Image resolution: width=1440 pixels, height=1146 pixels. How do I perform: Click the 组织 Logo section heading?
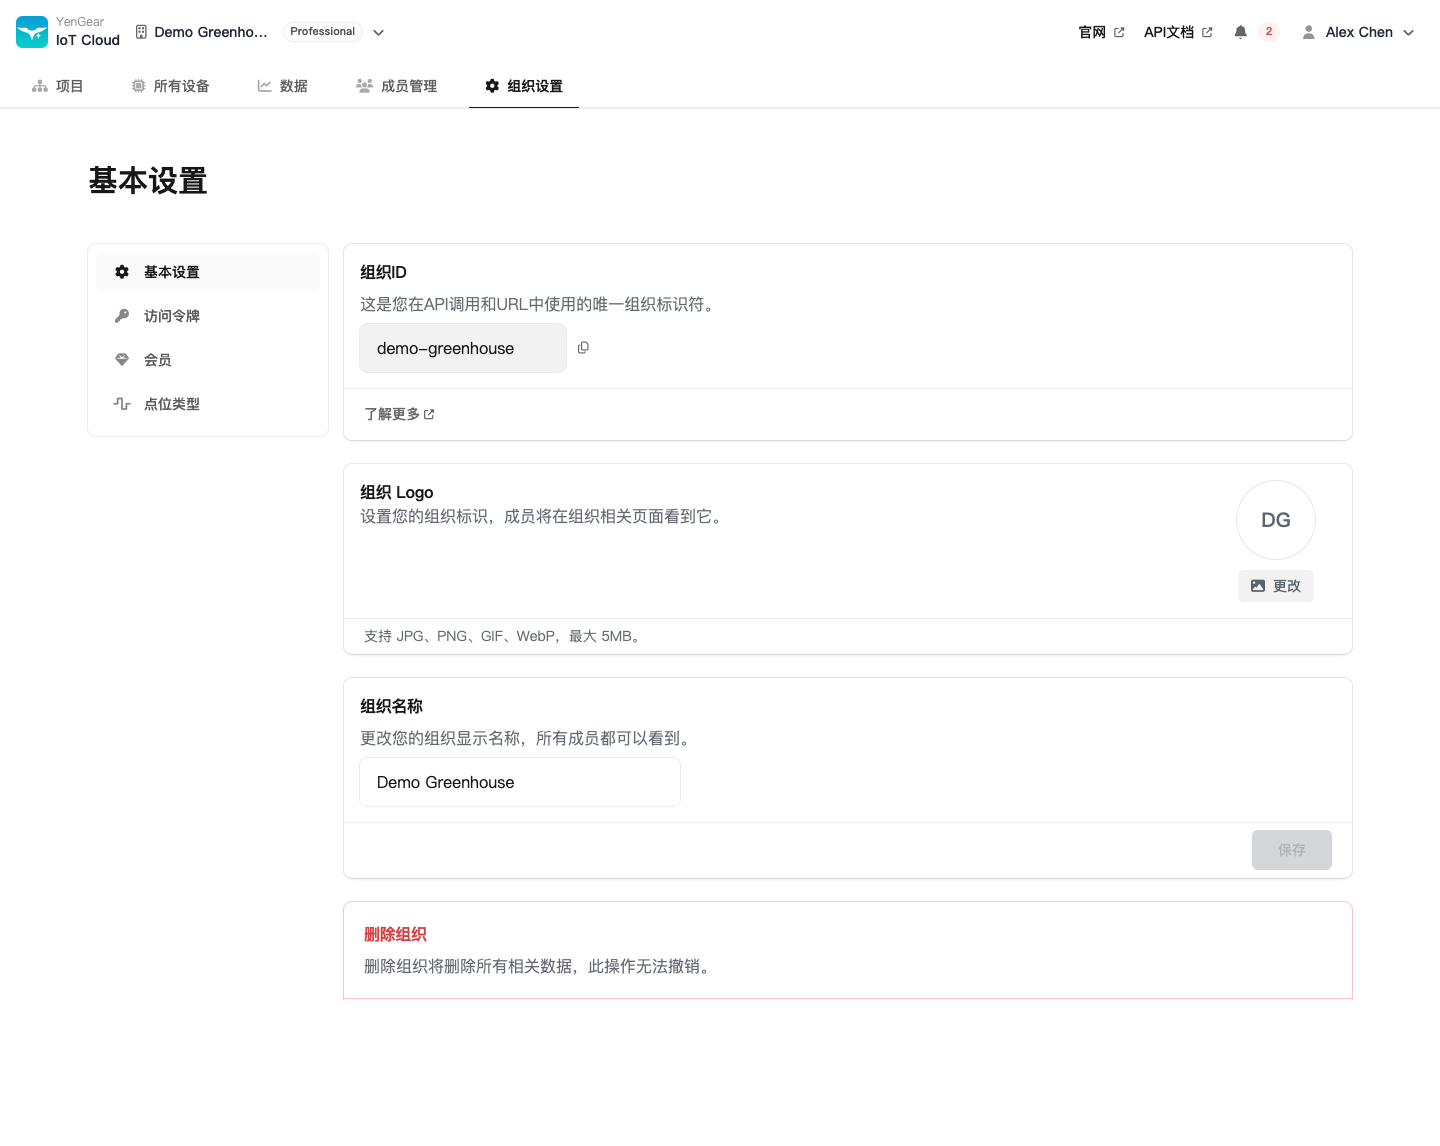pos(397,492)
